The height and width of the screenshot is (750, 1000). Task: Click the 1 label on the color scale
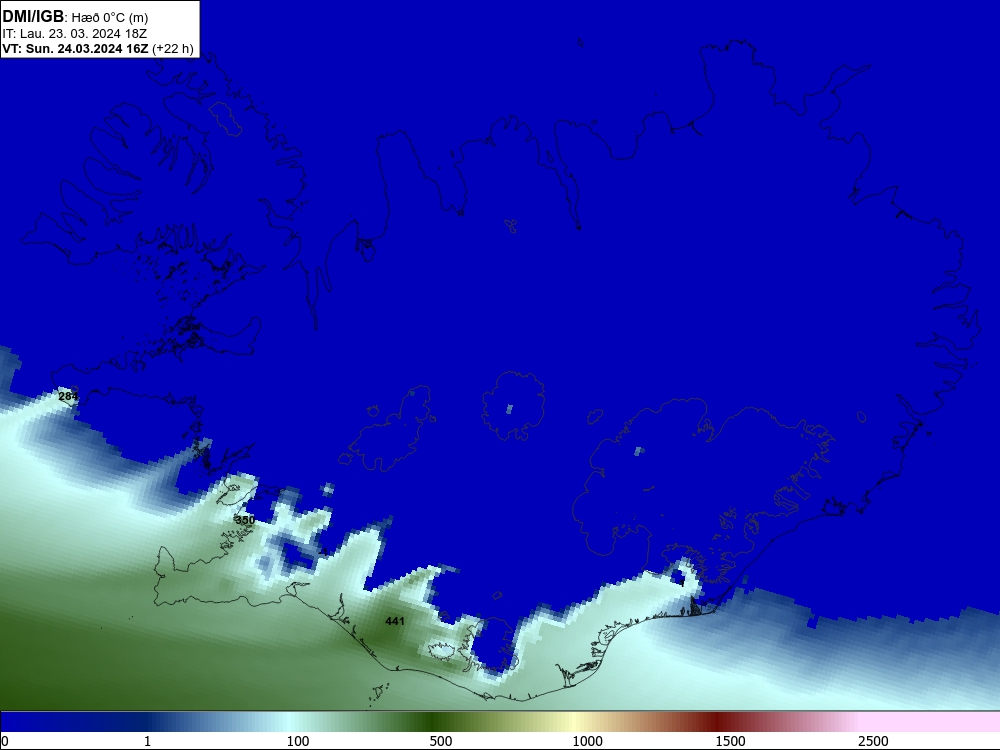(147, 741)
